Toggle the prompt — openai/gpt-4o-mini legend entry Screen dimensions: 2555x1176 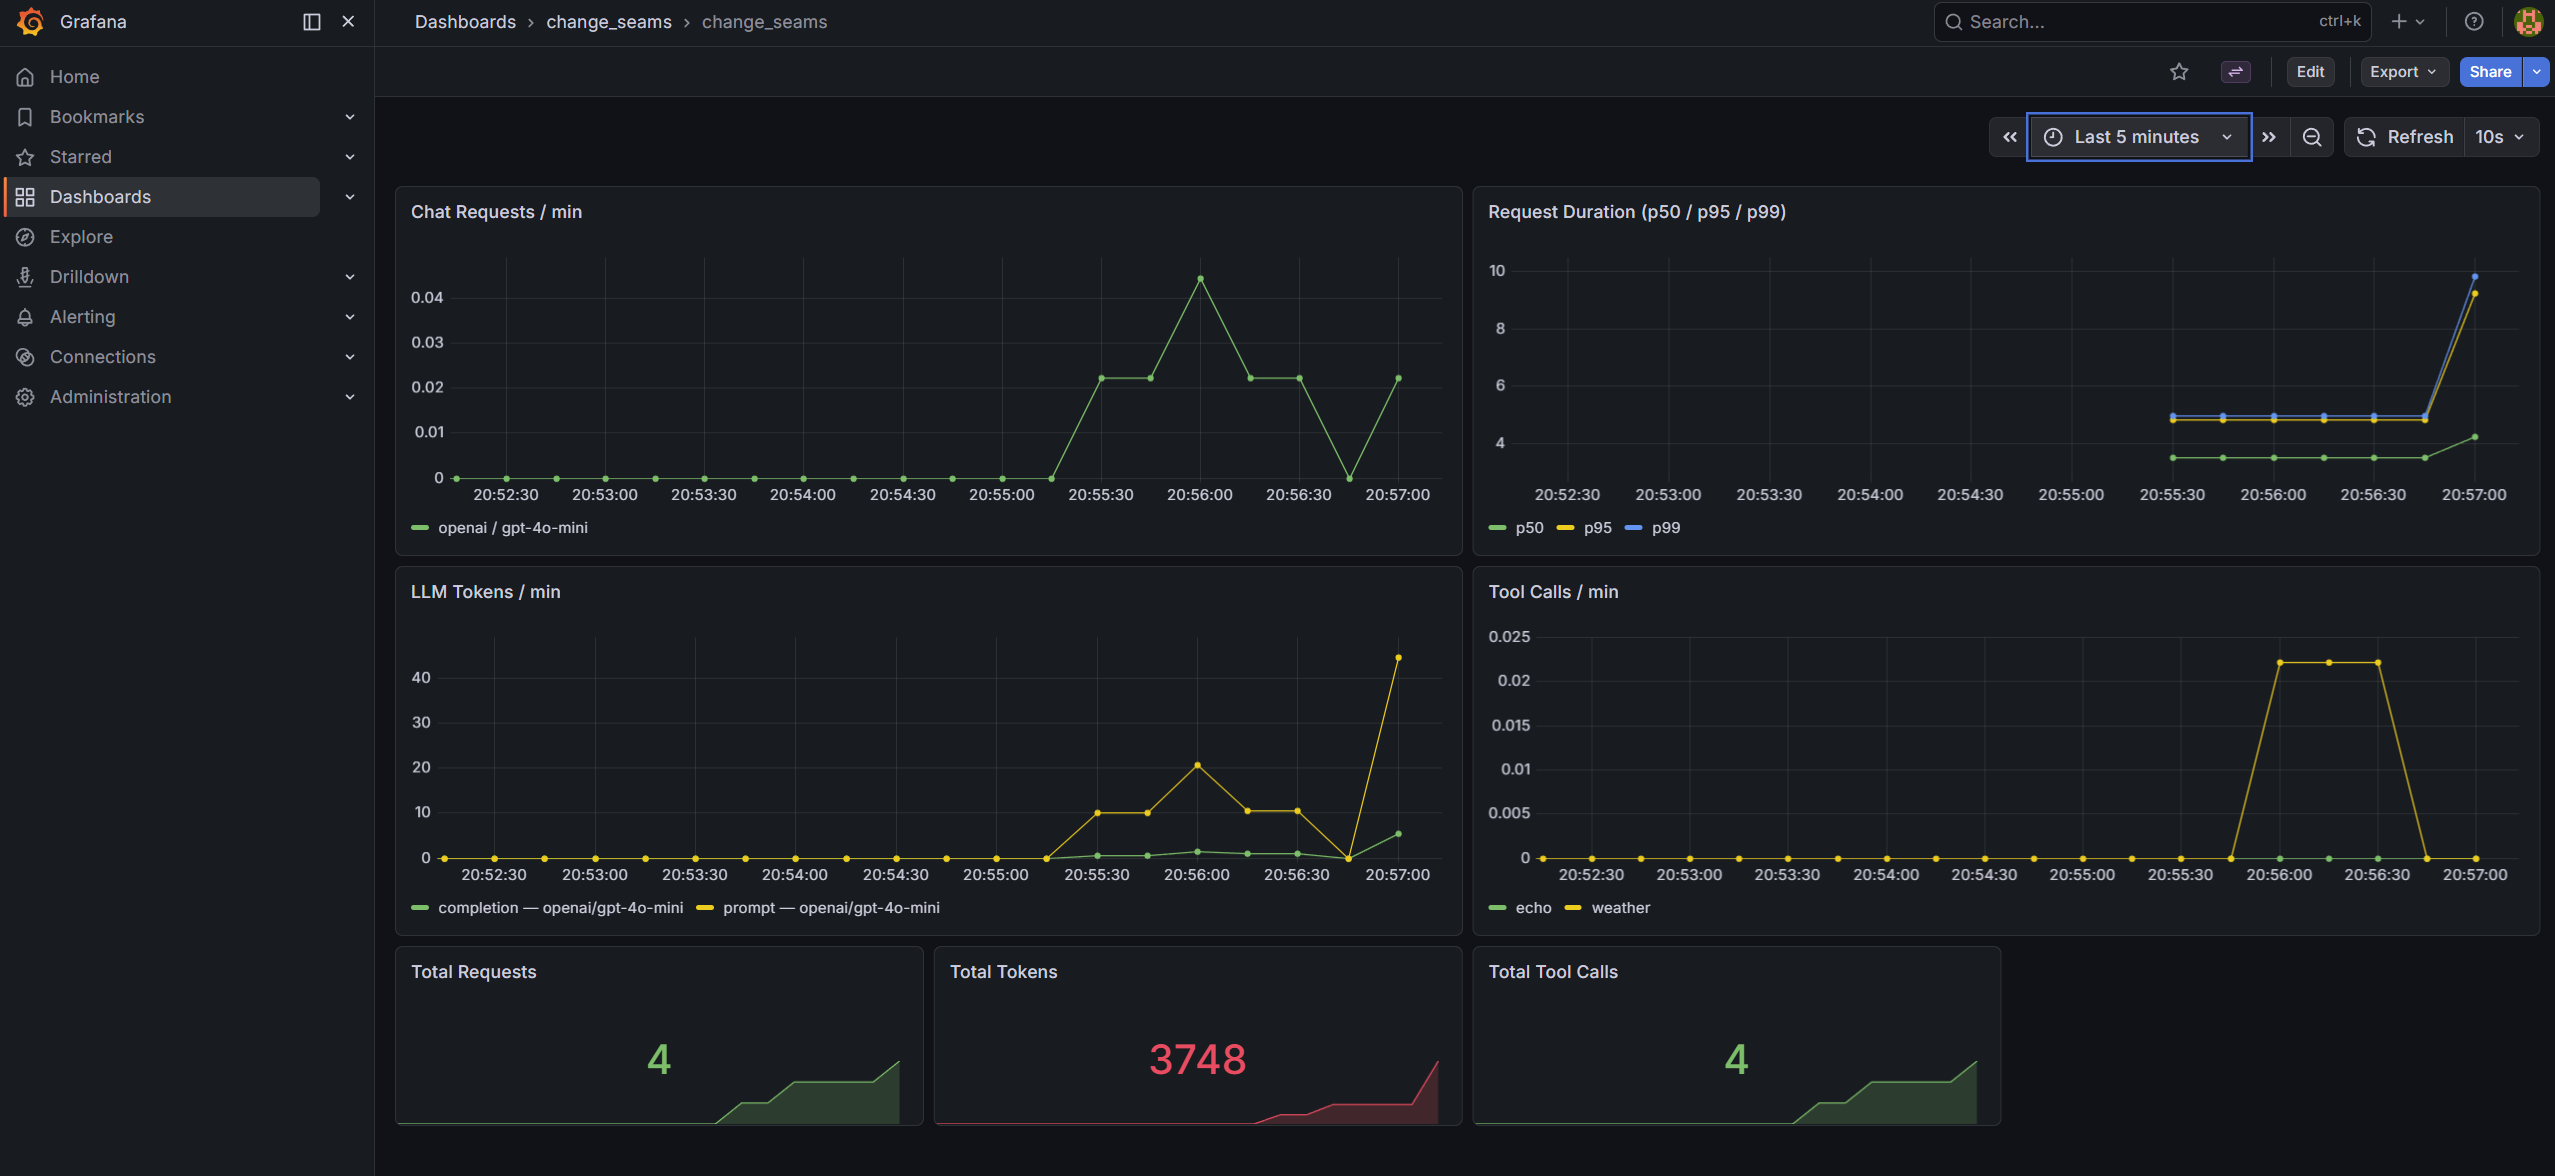[831, 907]
